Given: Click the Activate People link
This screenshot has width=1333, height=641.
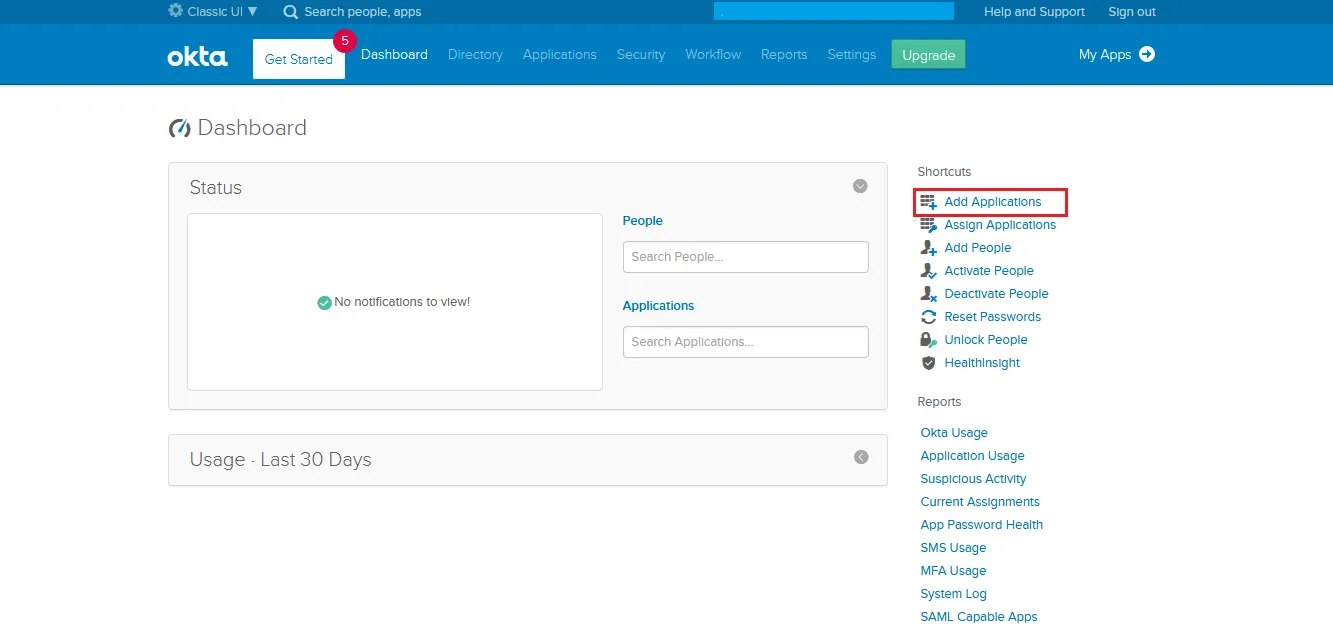Looking at the screenshot, I should (x=989, y=271).
